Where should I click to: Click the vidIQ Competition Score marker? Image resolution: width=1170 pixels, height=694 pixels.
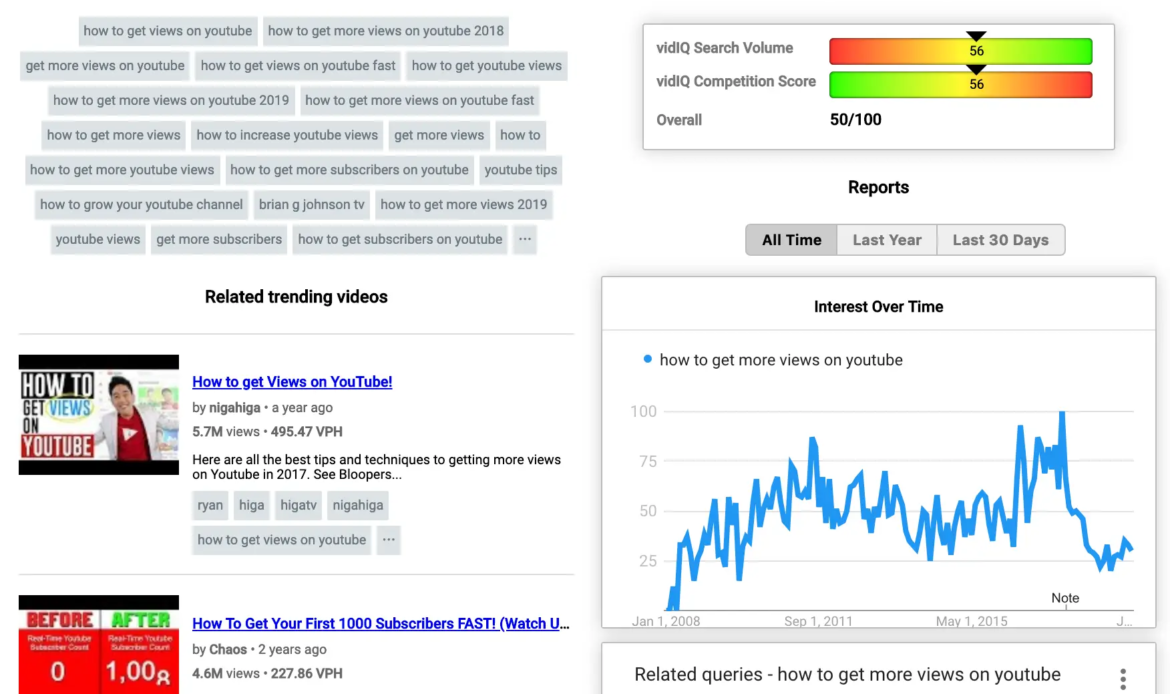976,69
